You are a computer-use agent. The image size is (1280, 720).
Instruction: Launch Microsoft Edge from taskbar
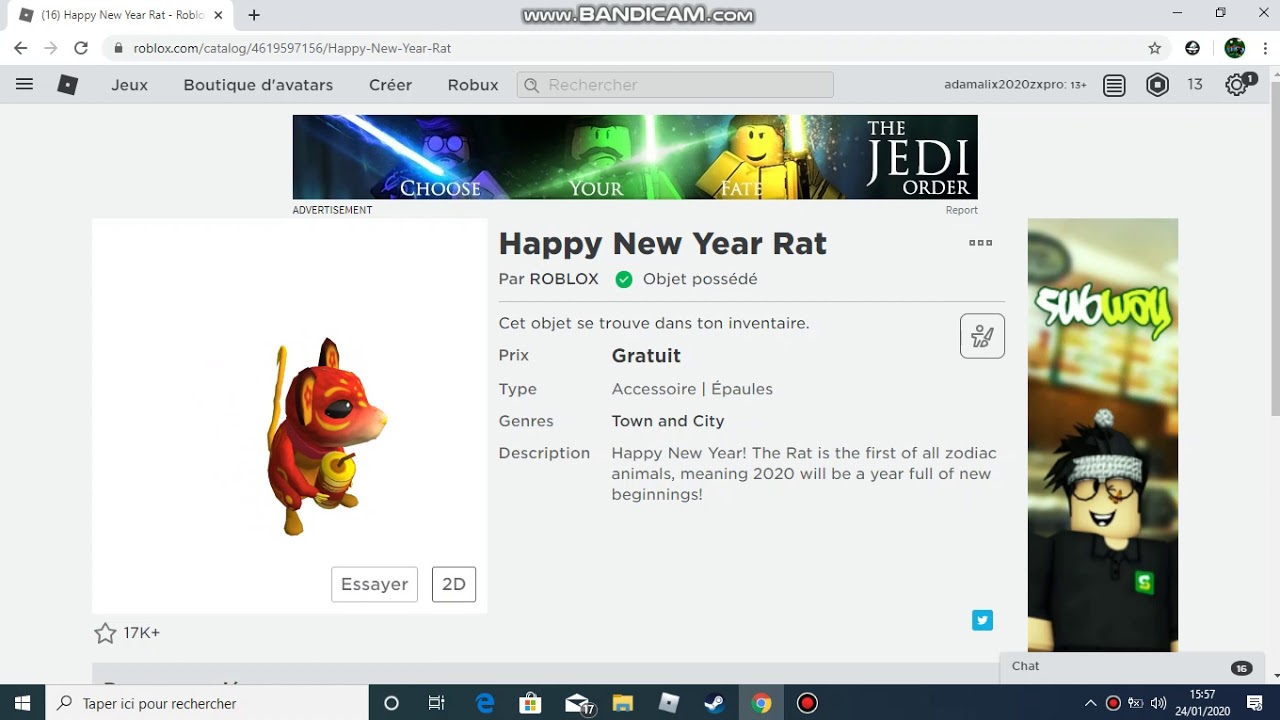(485, 703)
